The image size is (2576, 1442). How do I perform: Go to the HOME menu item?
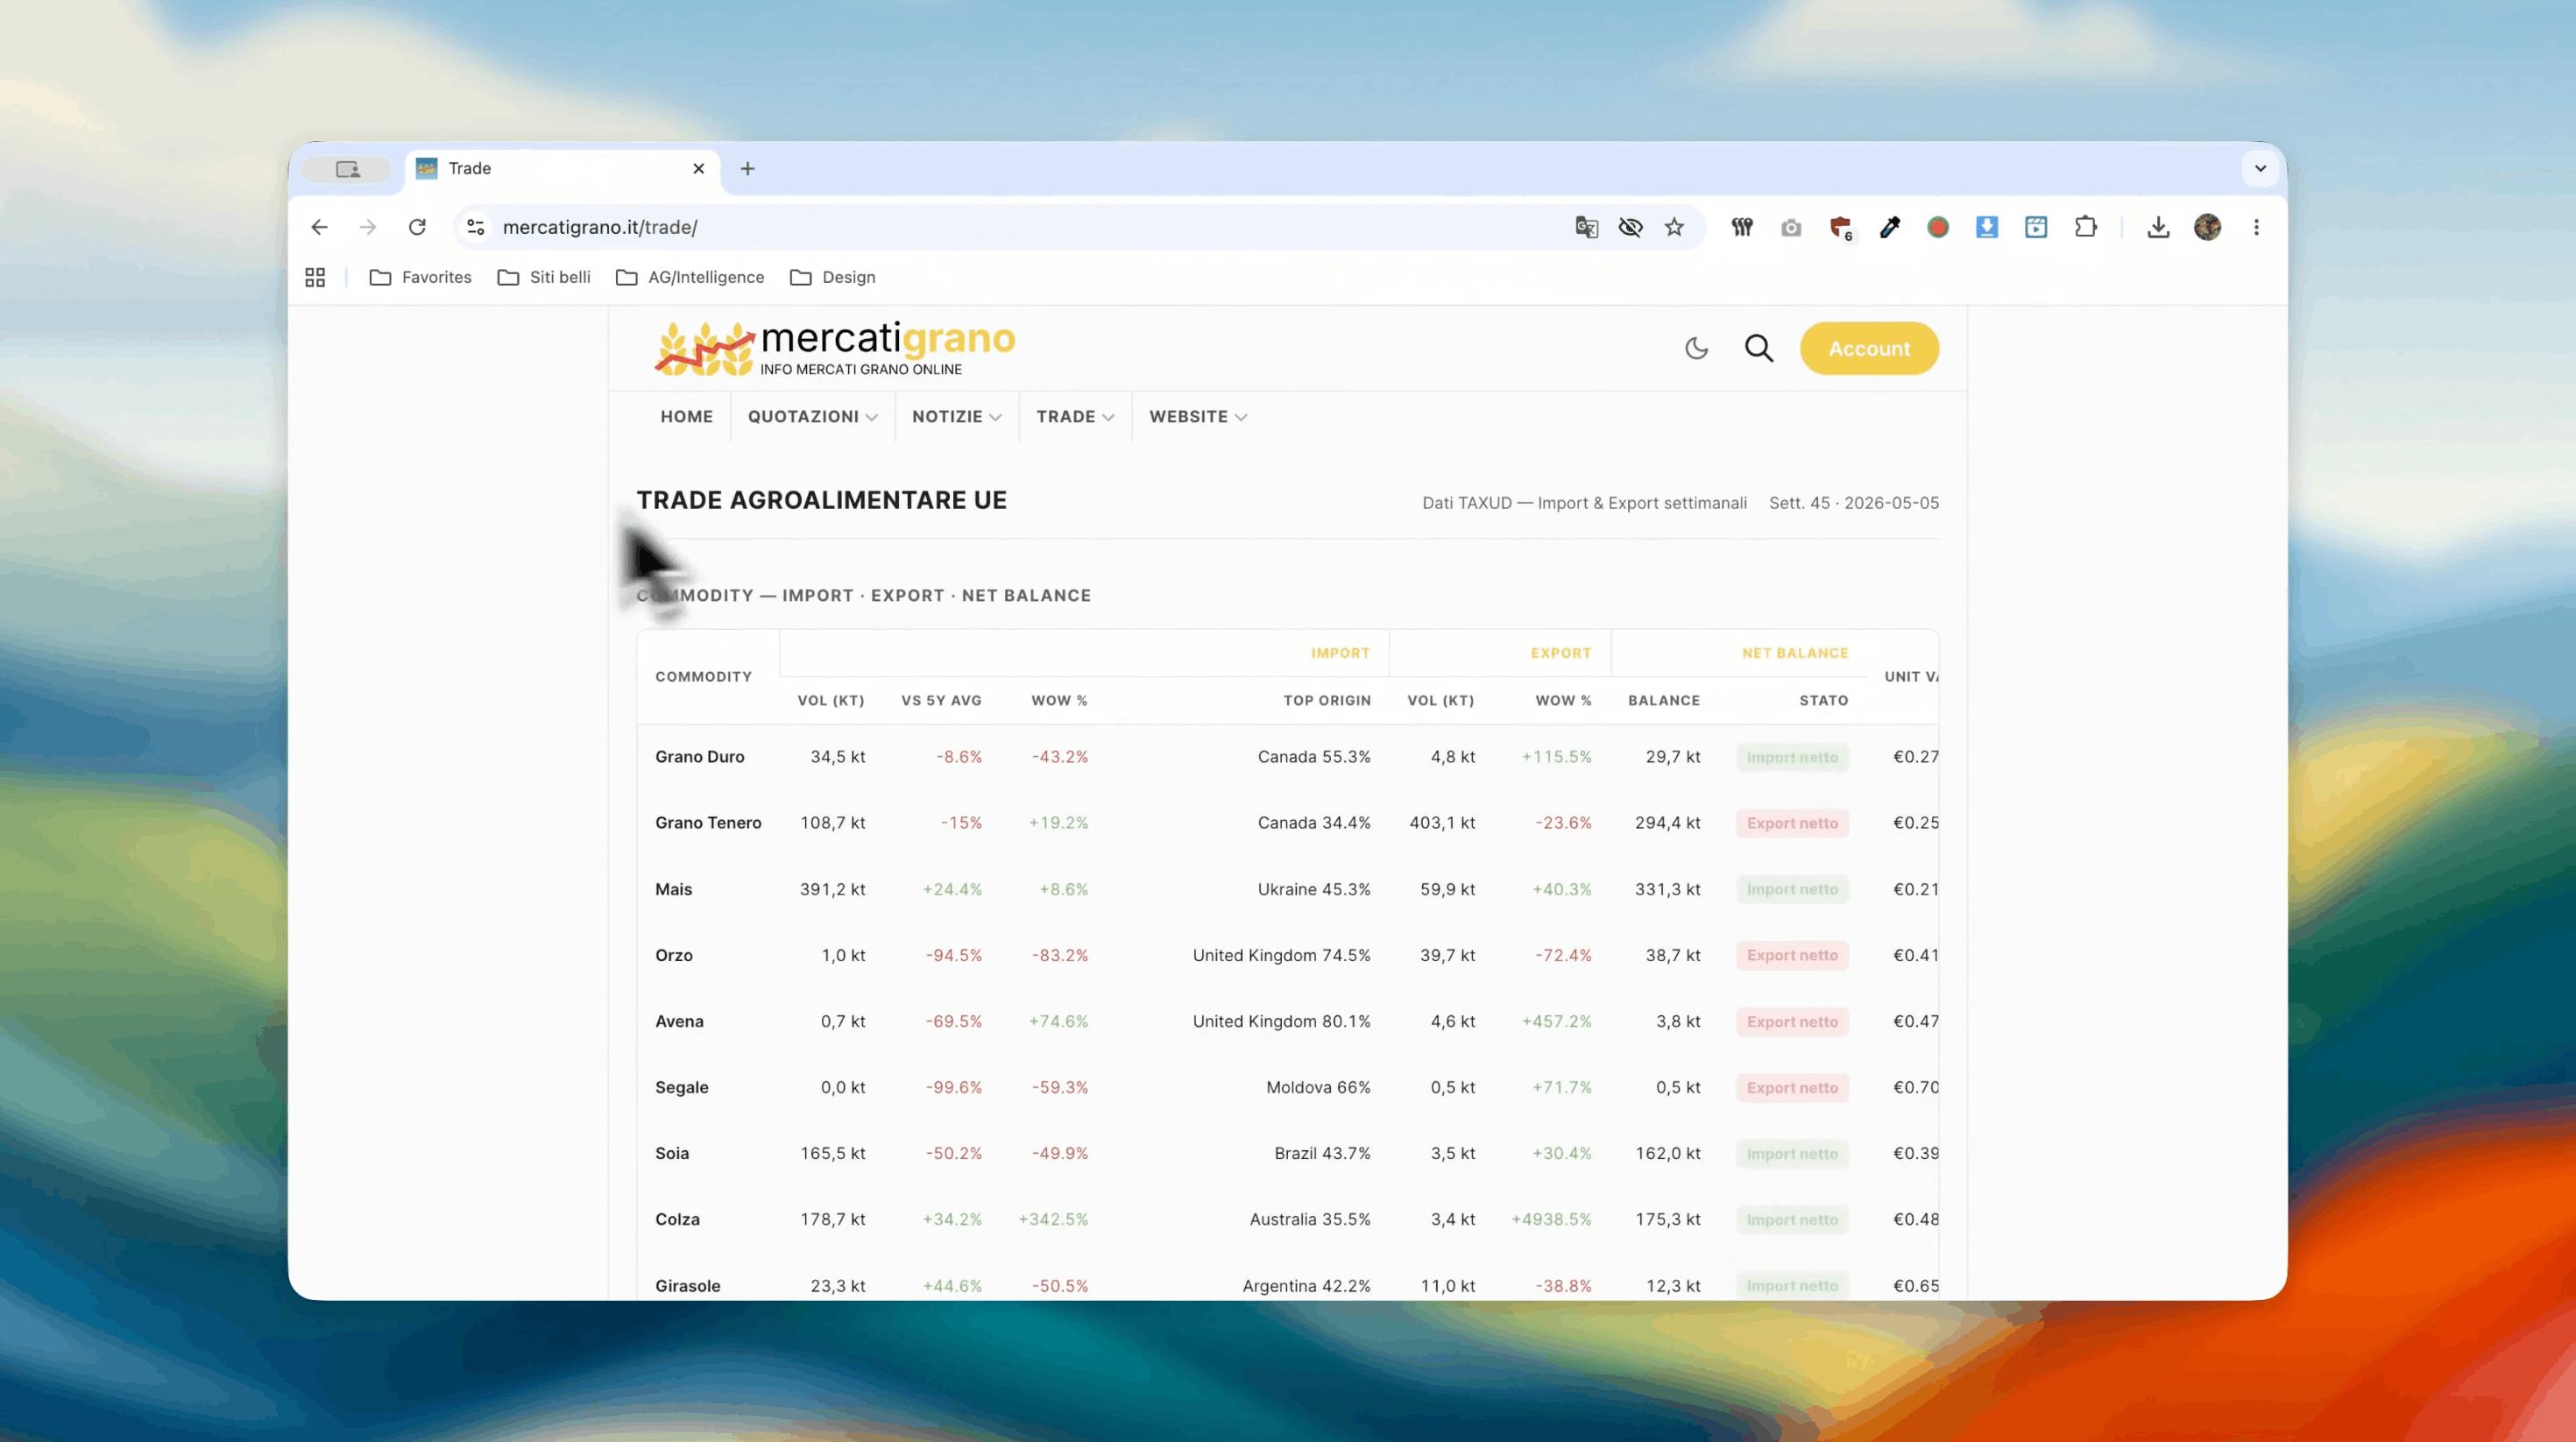(x=686, y=416)
